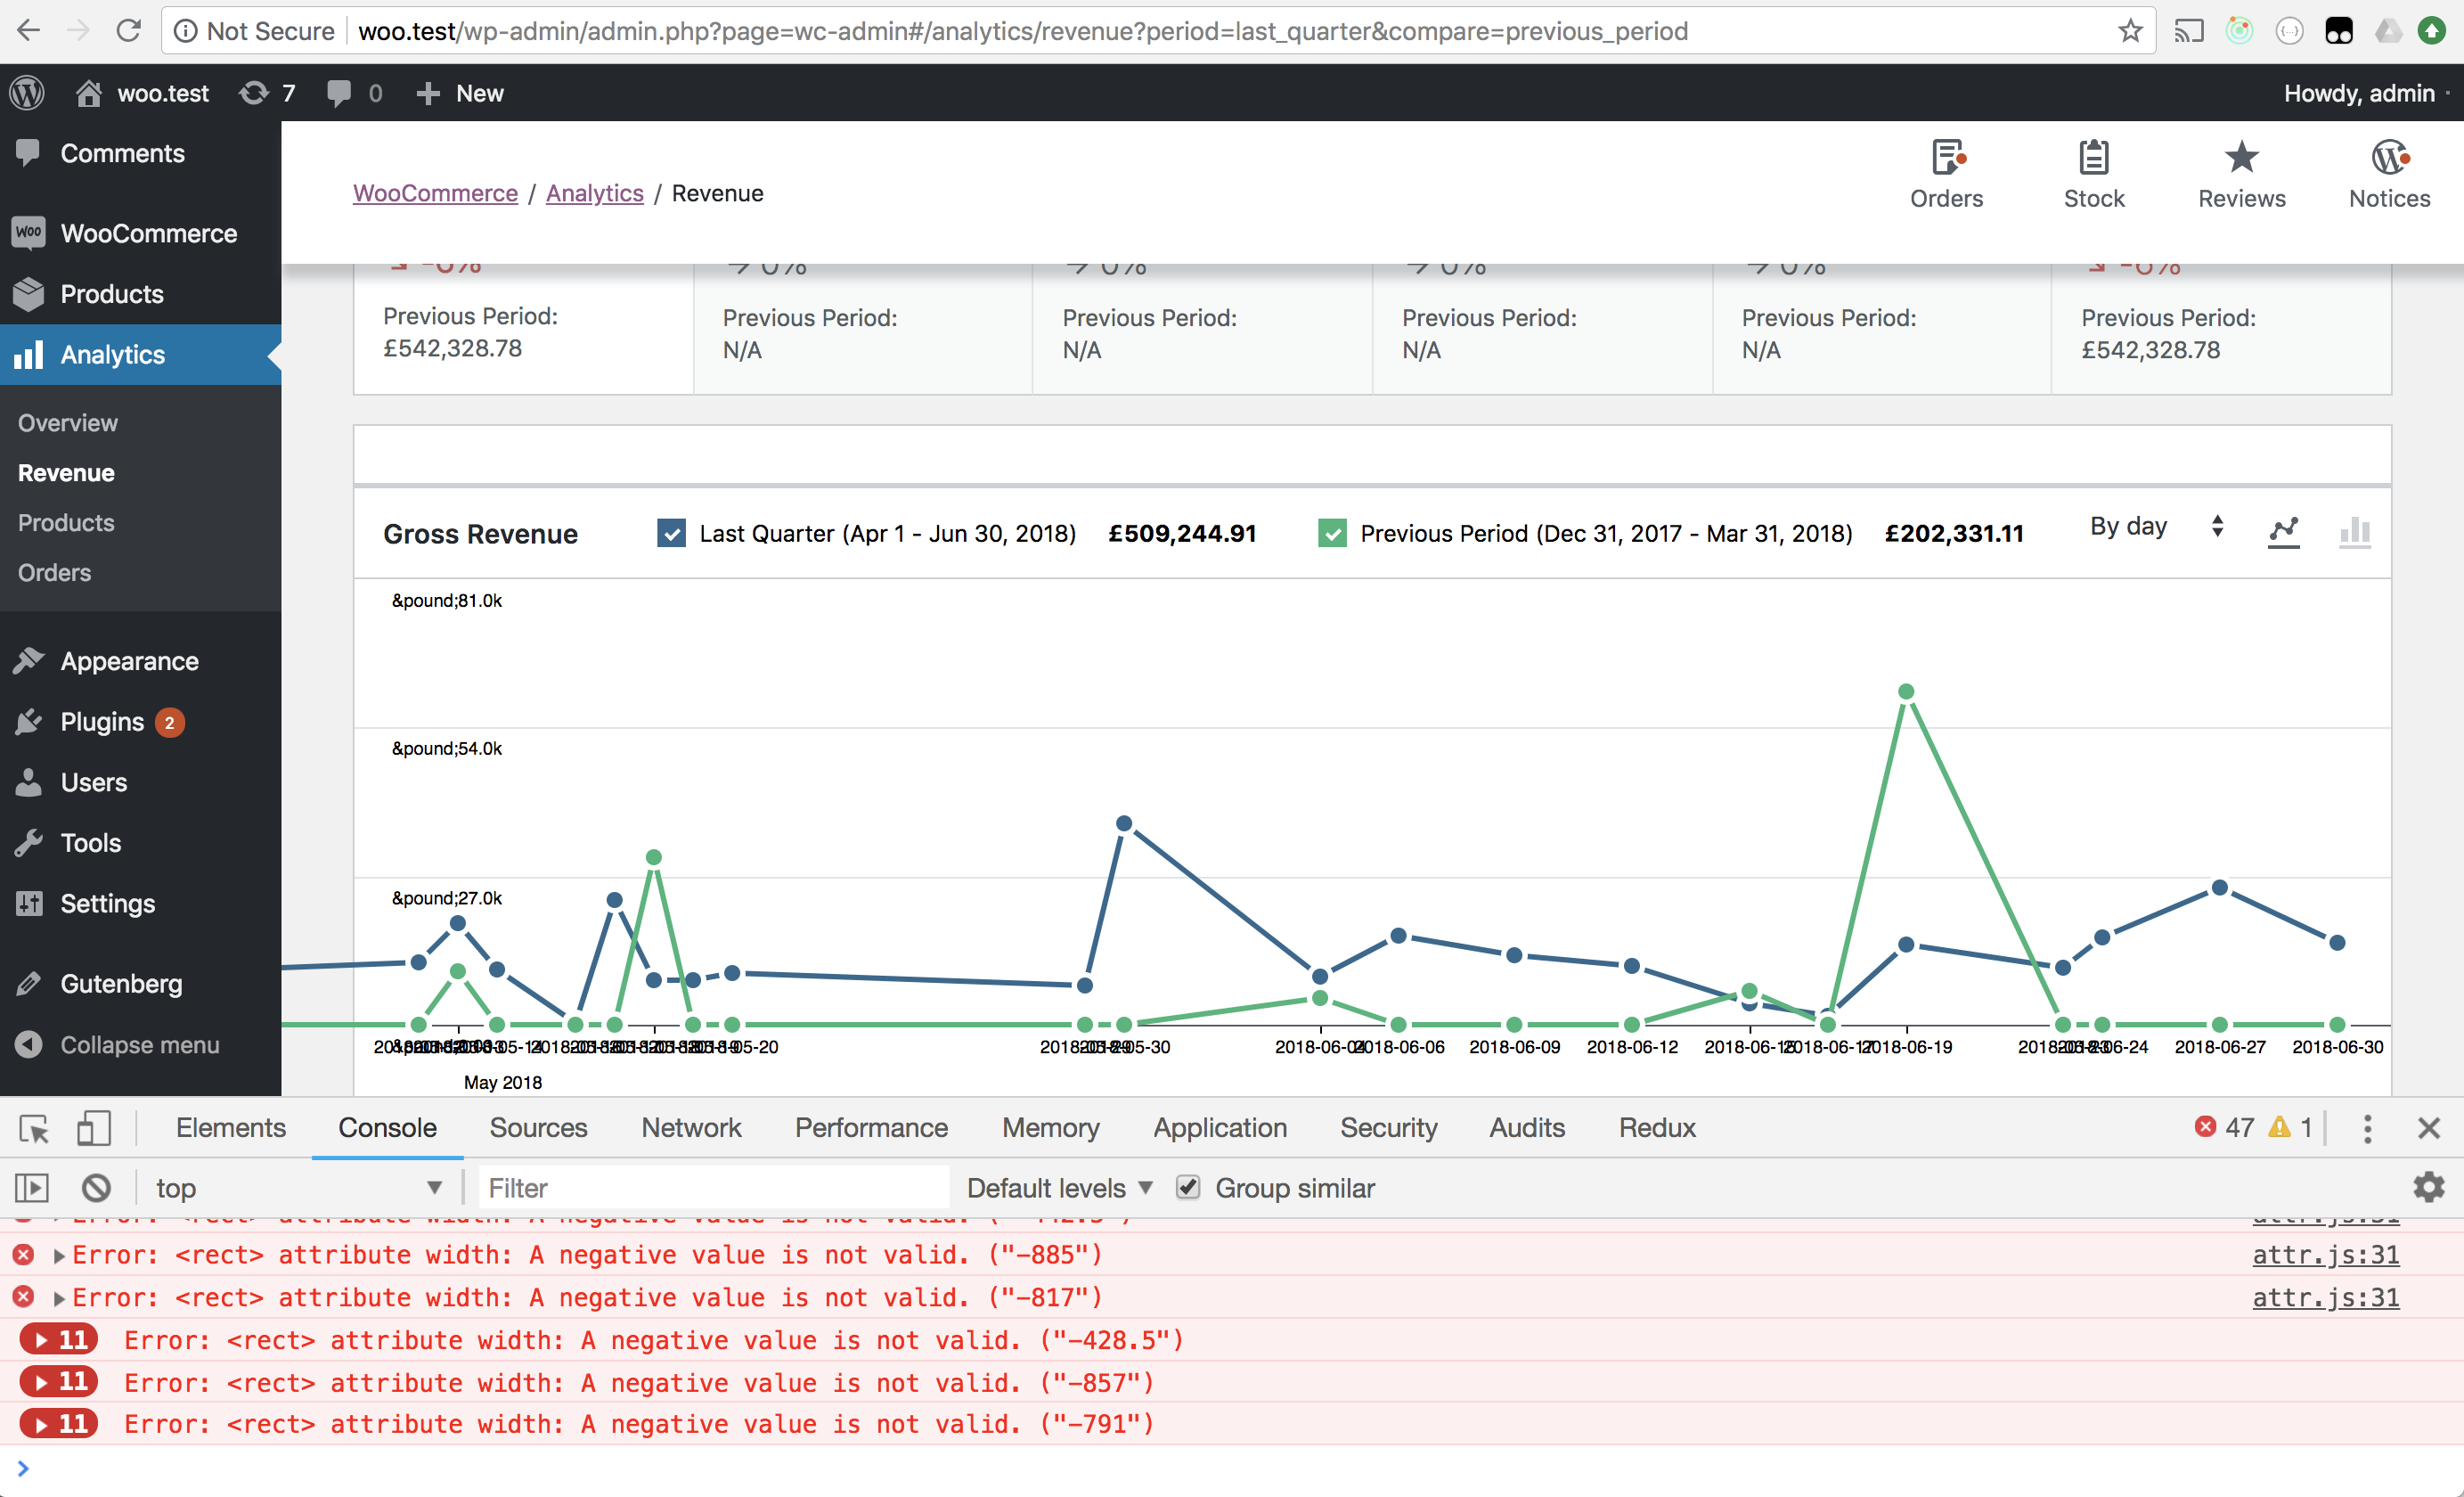Open the Notices panel
The image size is (2464, 1497).
tap(2389, 172)
